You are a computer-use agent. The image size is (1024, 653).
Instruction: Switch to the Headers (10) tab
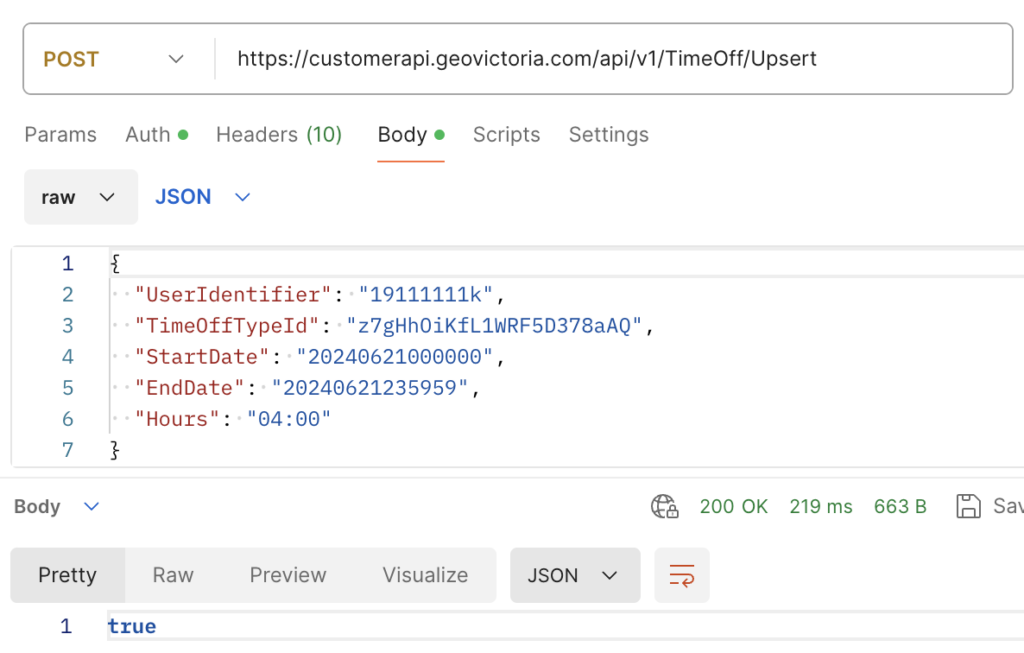279,135
